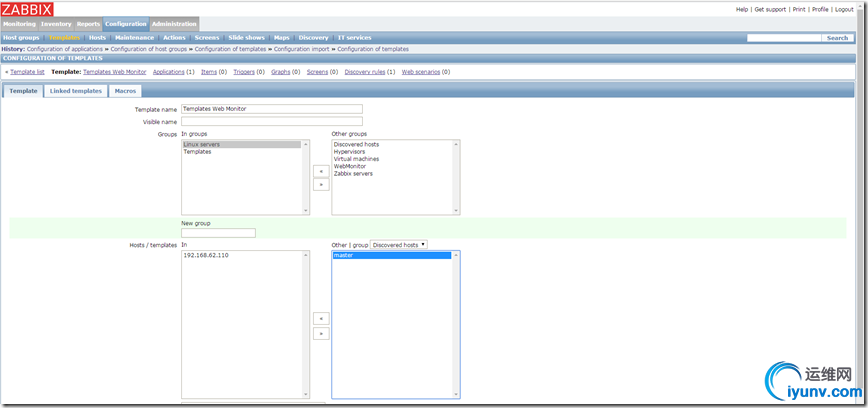
Task: Click the Template name field
Action: pos(272,109)
